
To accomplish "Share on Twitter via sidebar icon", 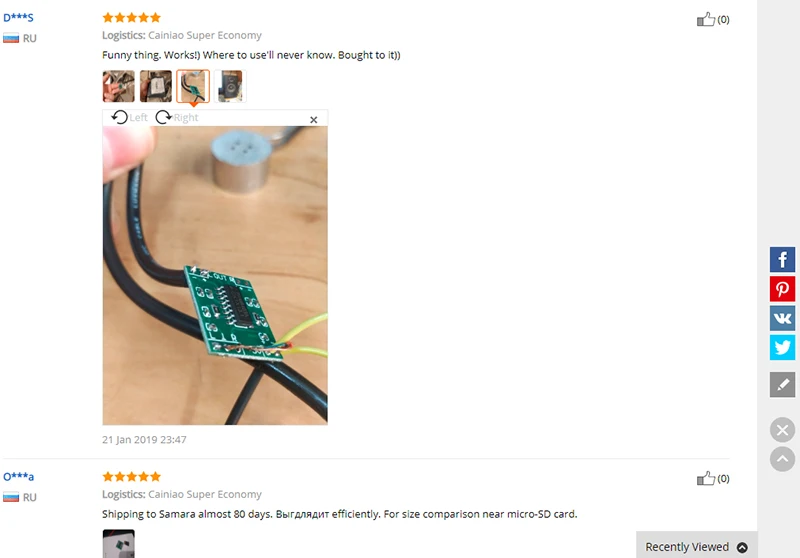I will tap(782, 347).
